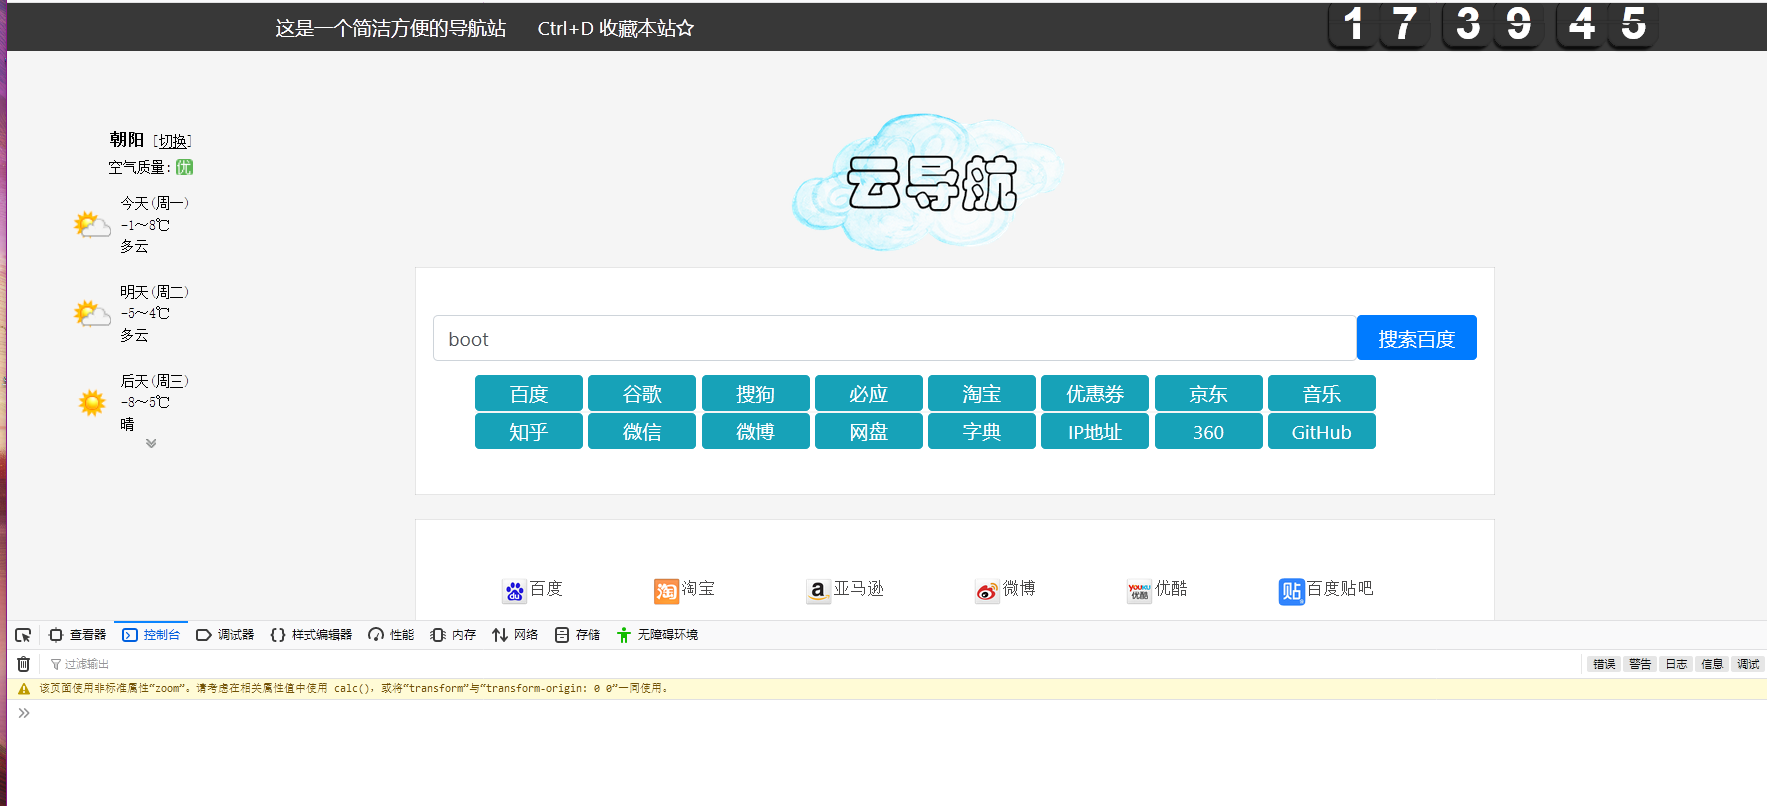Open the 百度贴吧 site link
This screenshot has height=806, width=1767.
(x=1340, y=589)
